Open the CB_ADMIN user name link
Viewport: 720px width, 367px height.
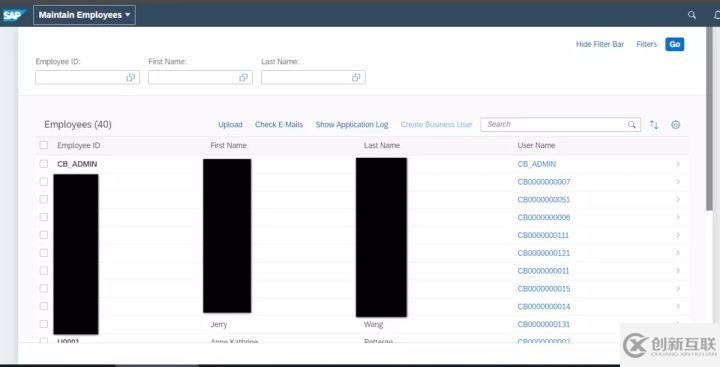pos(537,164)
